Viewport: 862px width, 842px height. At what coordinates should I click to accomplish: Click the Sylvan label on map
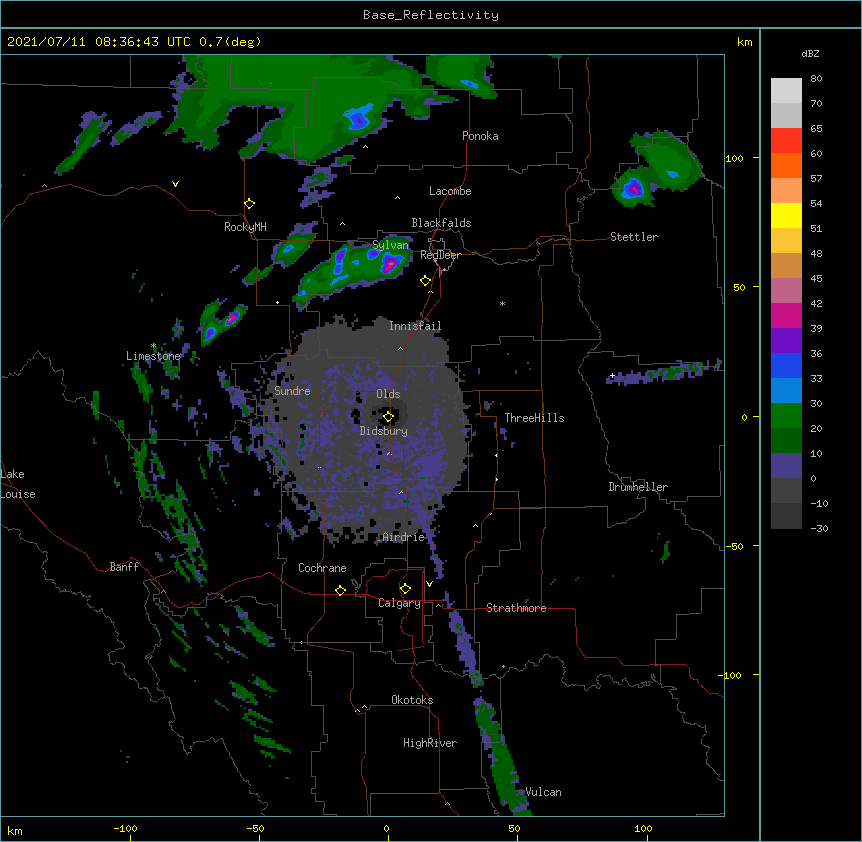click(x=390, y=245)
